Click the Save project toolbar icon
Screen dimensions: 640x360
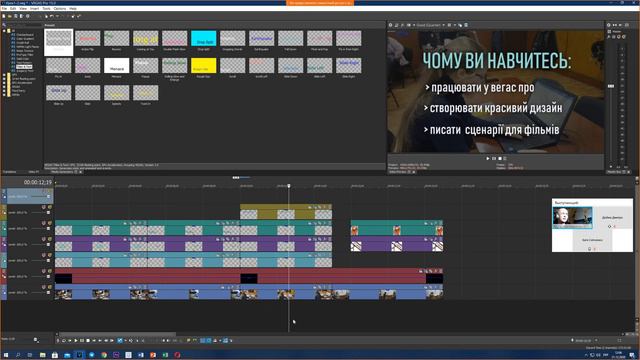tap(16, 16)
